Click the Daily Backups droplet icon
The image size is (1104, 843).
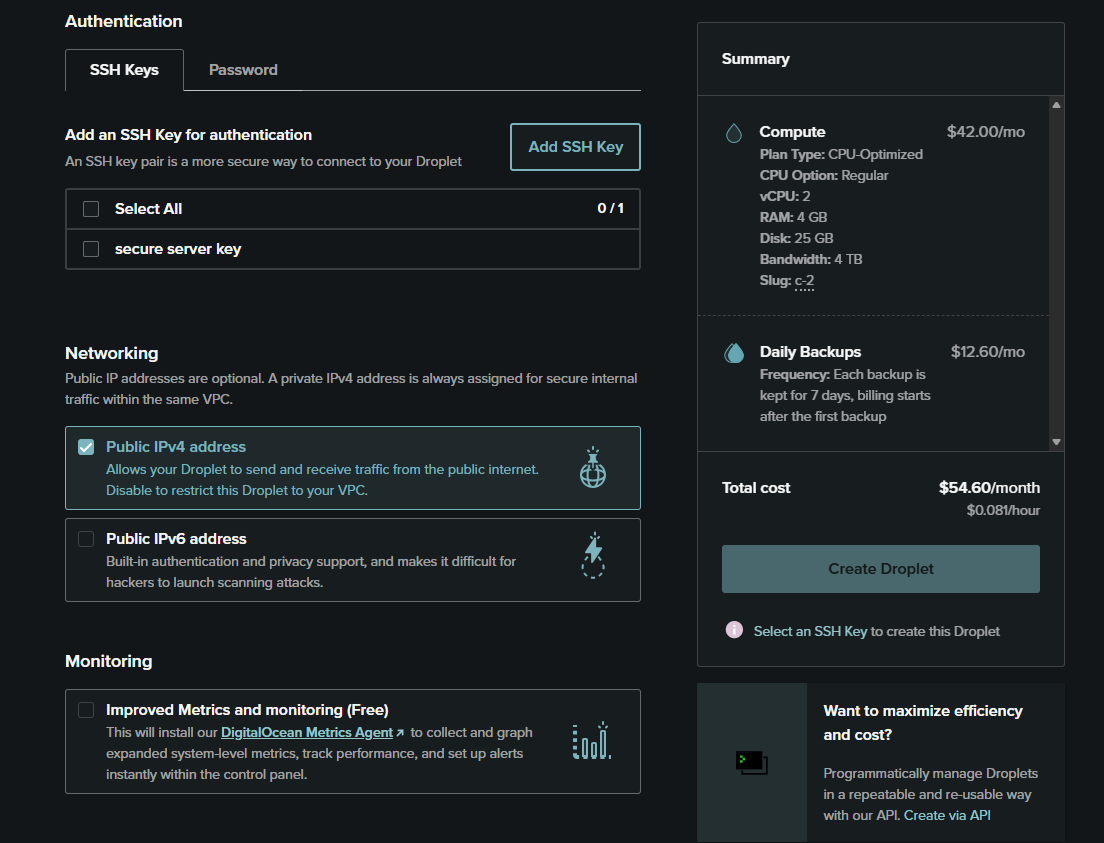[734, 353]
